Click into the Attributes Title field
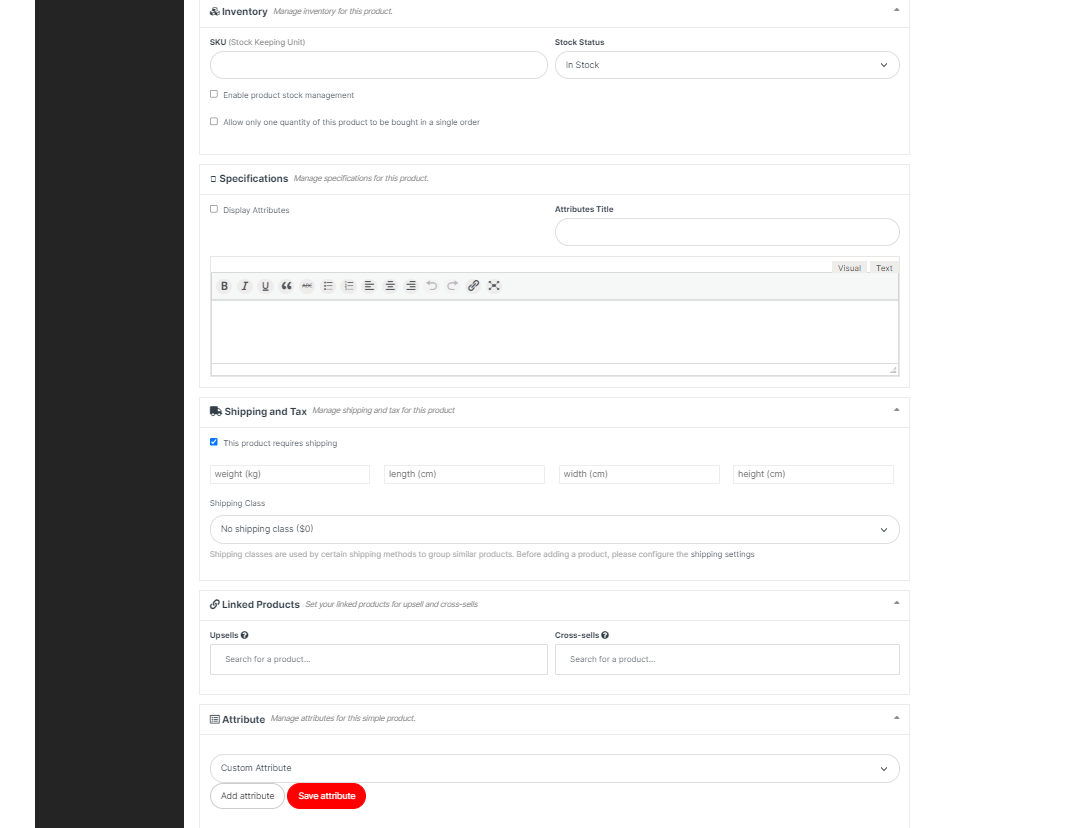Viewport: 1067px width, 828px height. [727, 232]
